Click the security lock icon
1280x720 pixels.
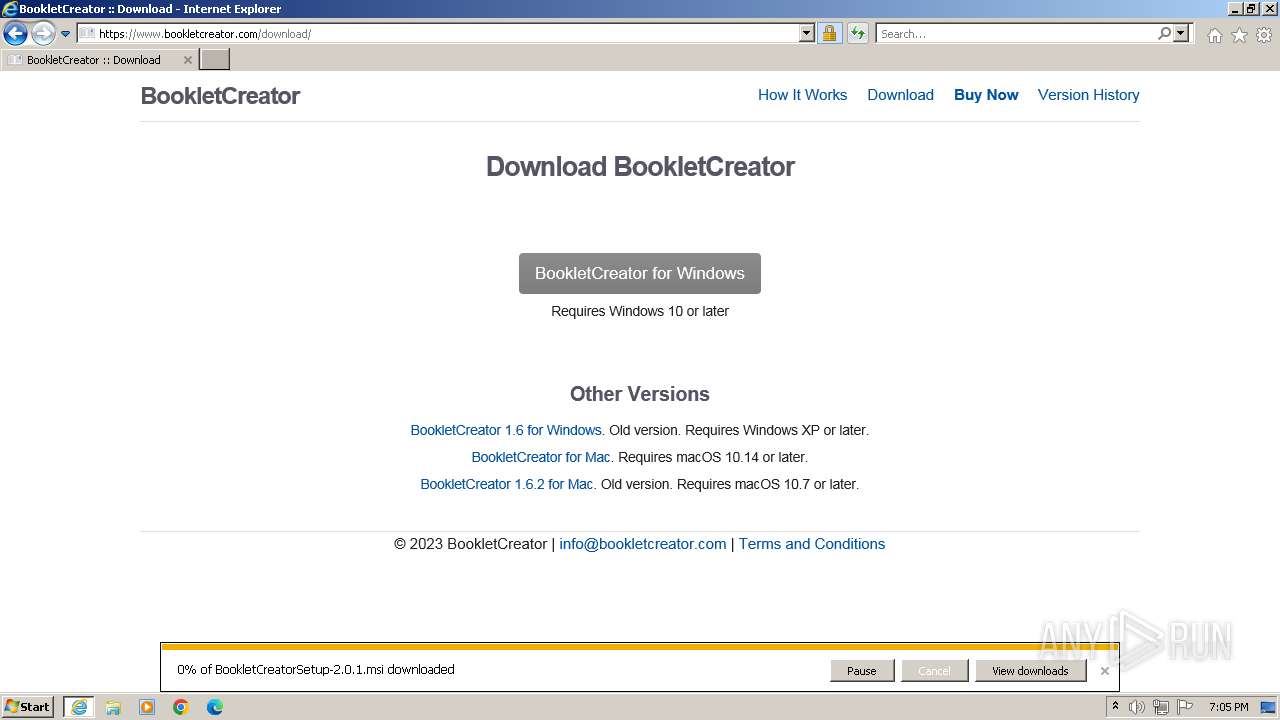click(x=829, y=33)
